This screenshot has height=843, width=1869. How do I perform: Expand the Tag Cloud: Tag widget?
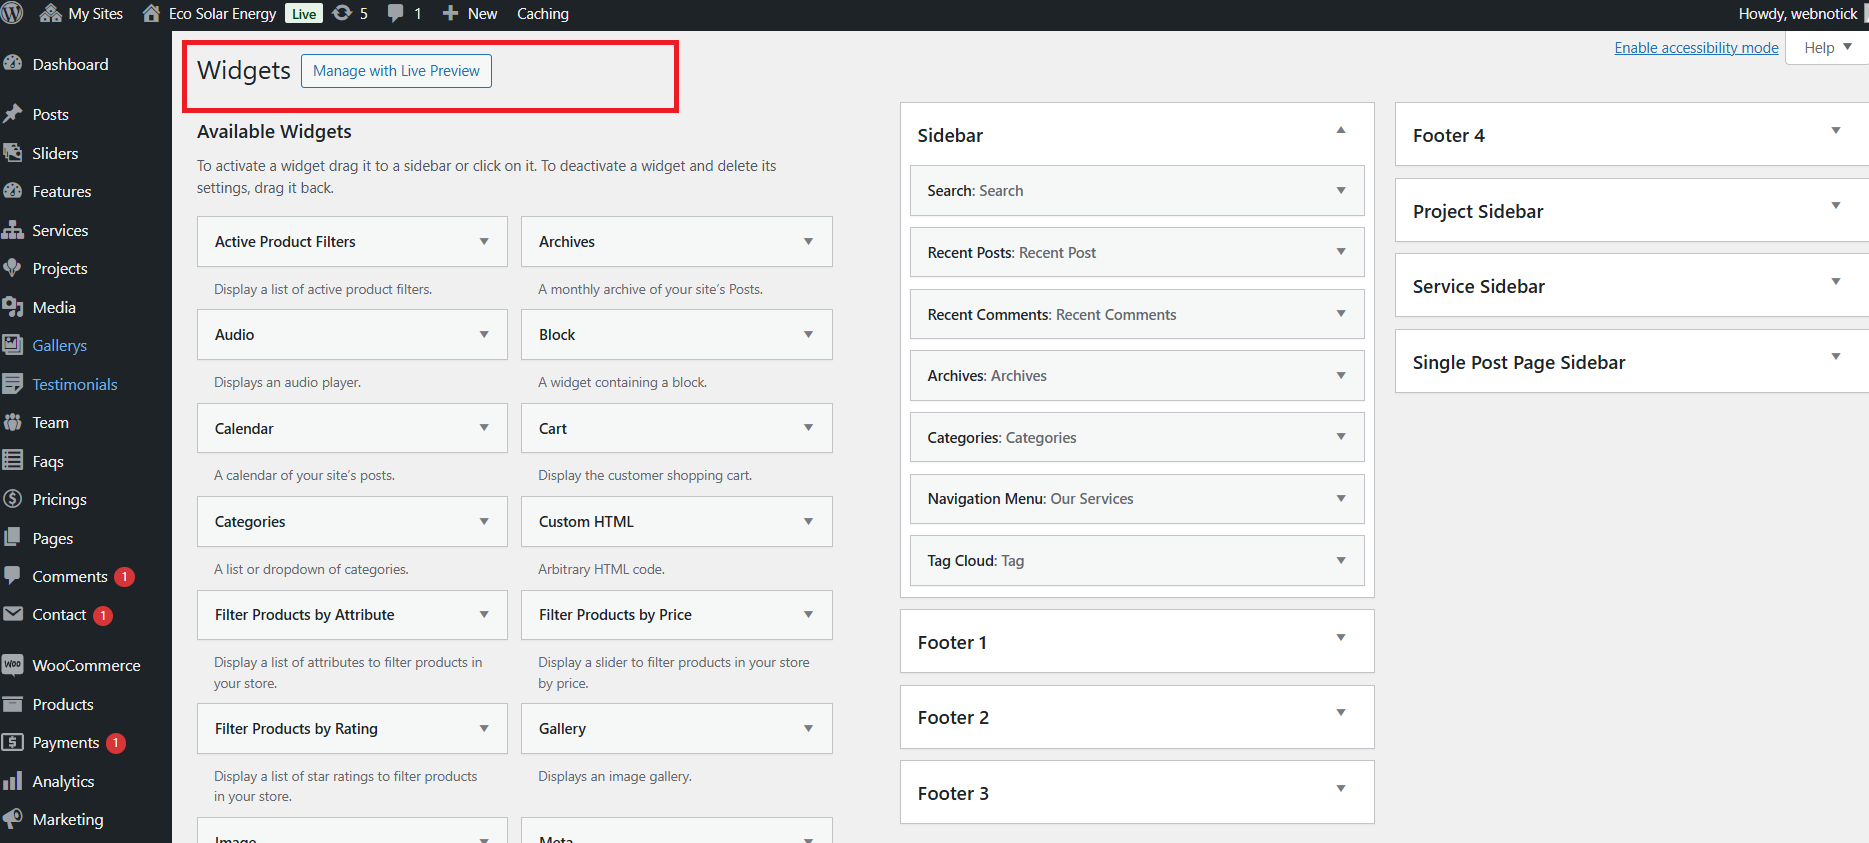(x=1341, y=560)
